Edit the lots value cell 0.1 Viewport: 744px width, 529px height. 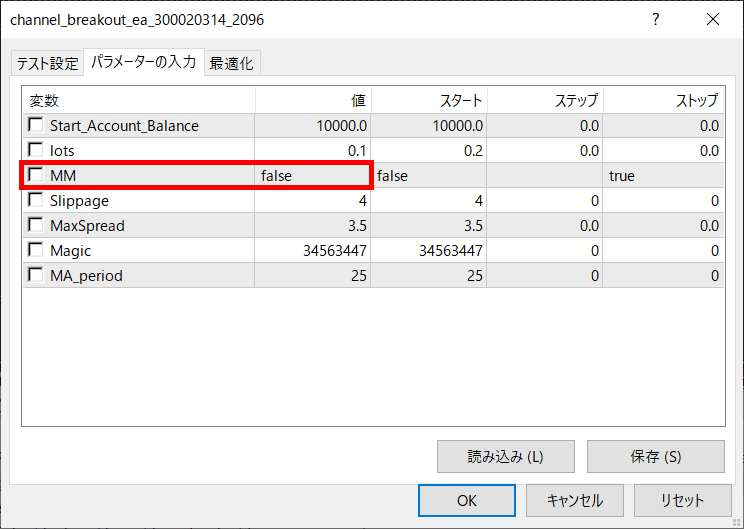[x=312, y=150]
